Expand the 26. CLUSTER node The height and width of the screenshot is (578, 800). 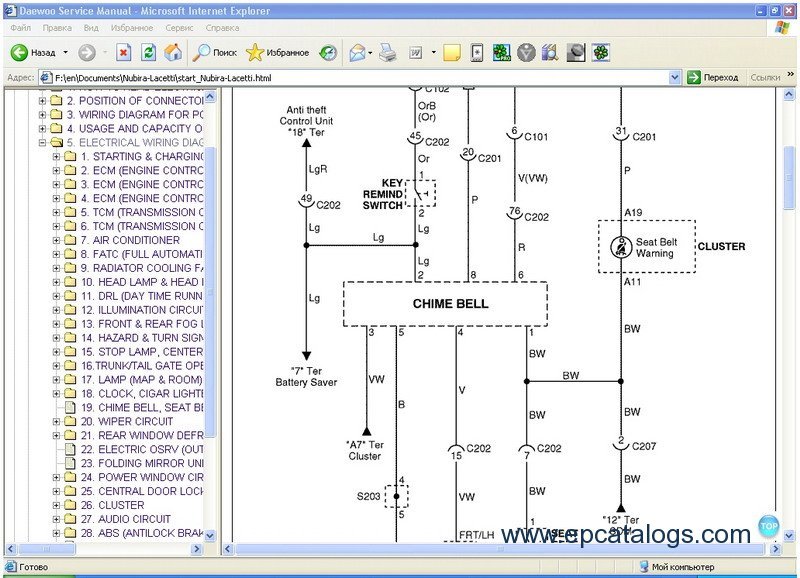click(x=57, y=505)
